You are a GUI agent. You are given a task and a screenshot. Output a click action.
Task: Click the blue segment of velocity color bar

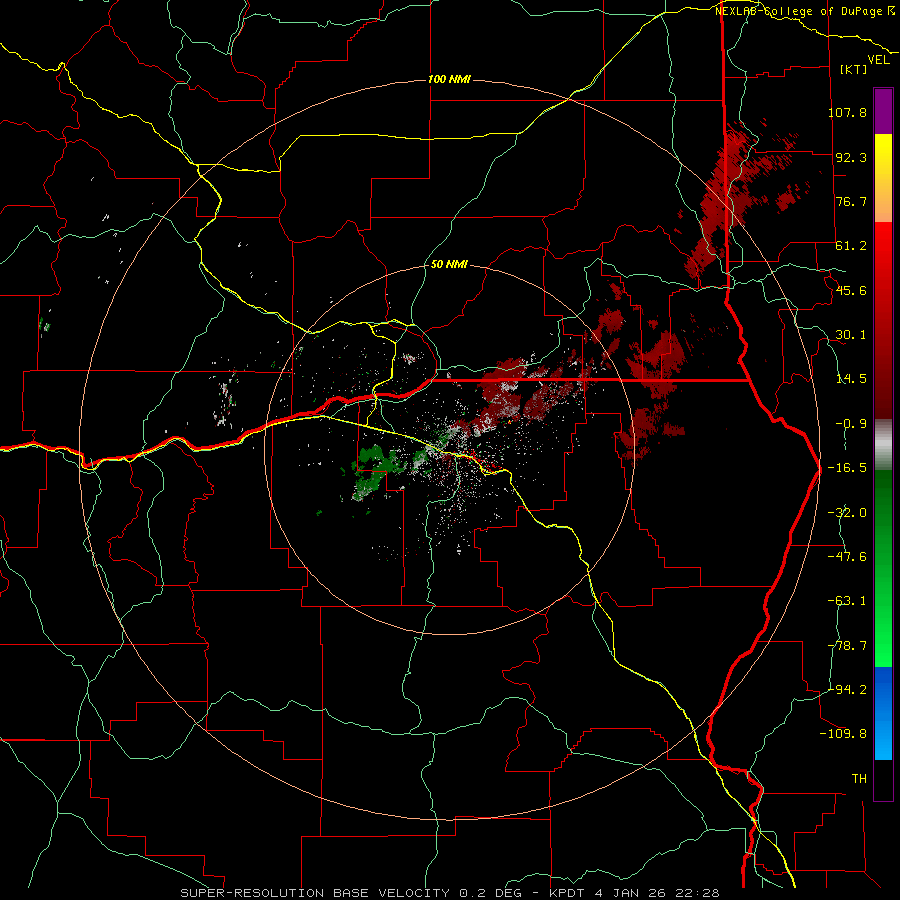883,713
